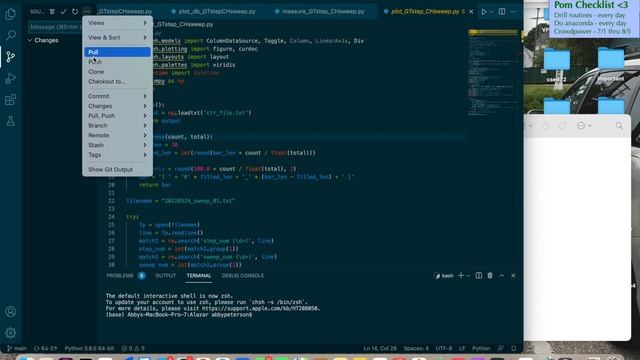Screen dimensions: 640x360
Task: Open the Source Control view icon
Action: point(11,57)
